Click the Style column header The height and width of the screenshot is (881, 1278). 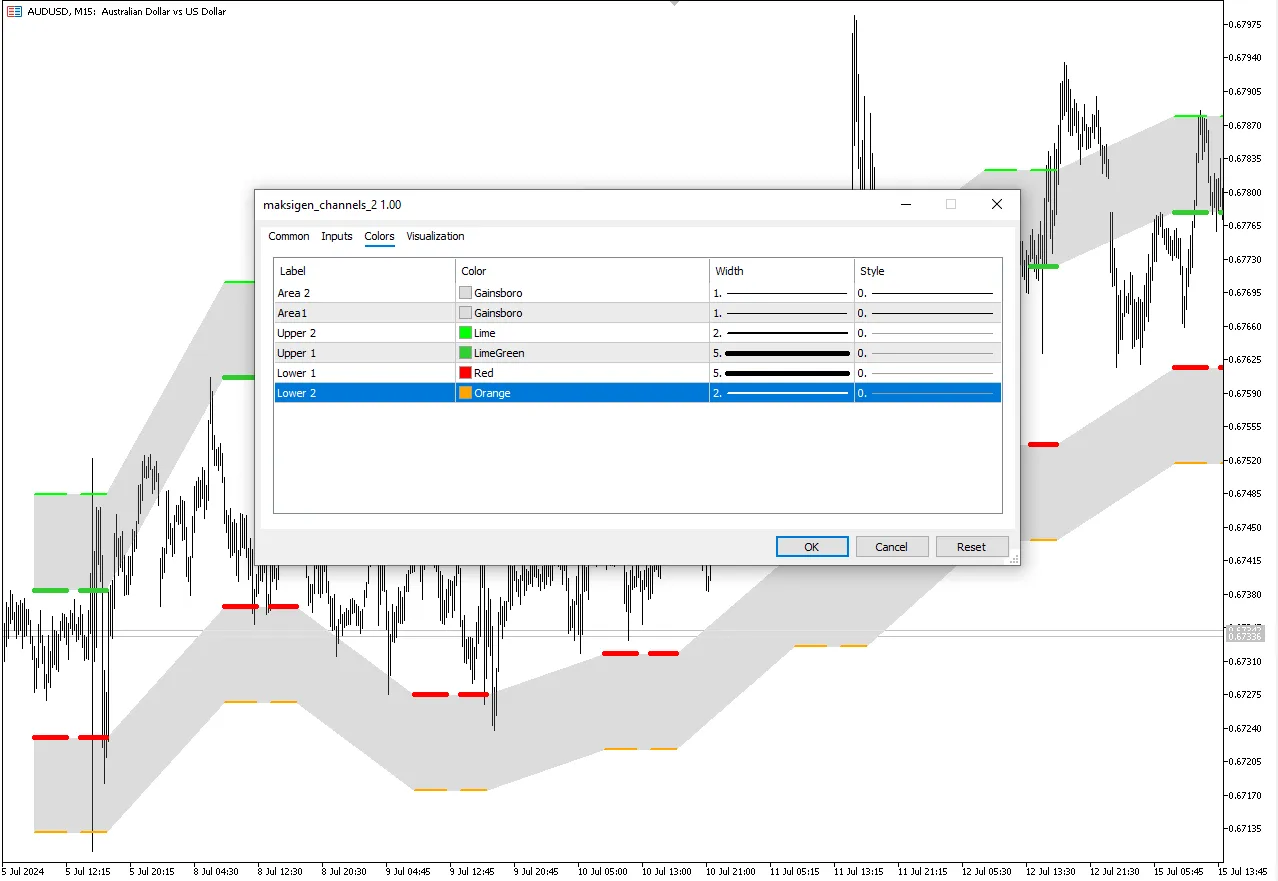click(928, 271)
